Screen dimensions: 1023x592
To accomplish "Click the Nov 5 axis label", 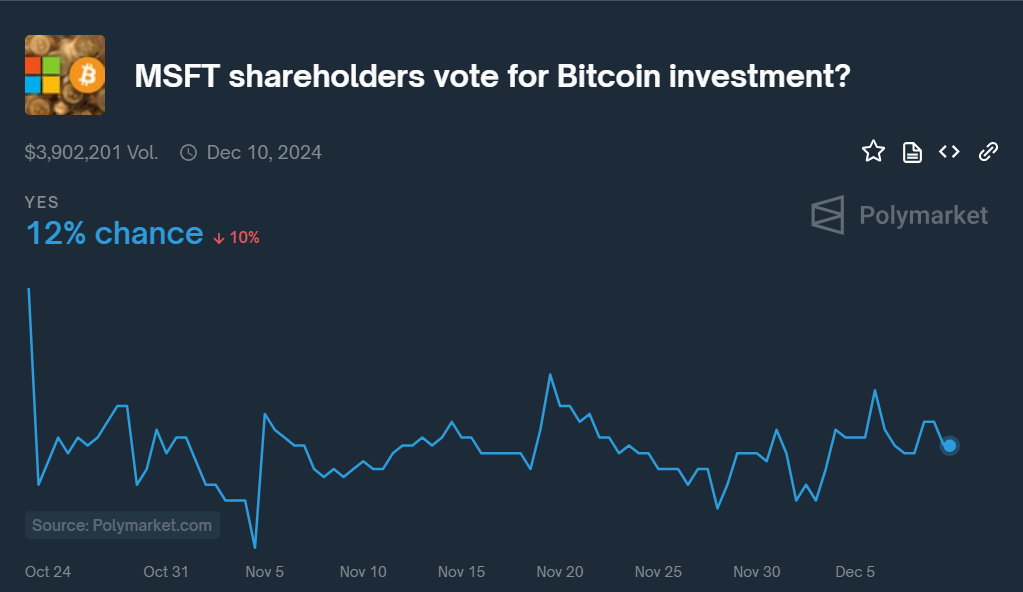I will (x=265, y=572).
